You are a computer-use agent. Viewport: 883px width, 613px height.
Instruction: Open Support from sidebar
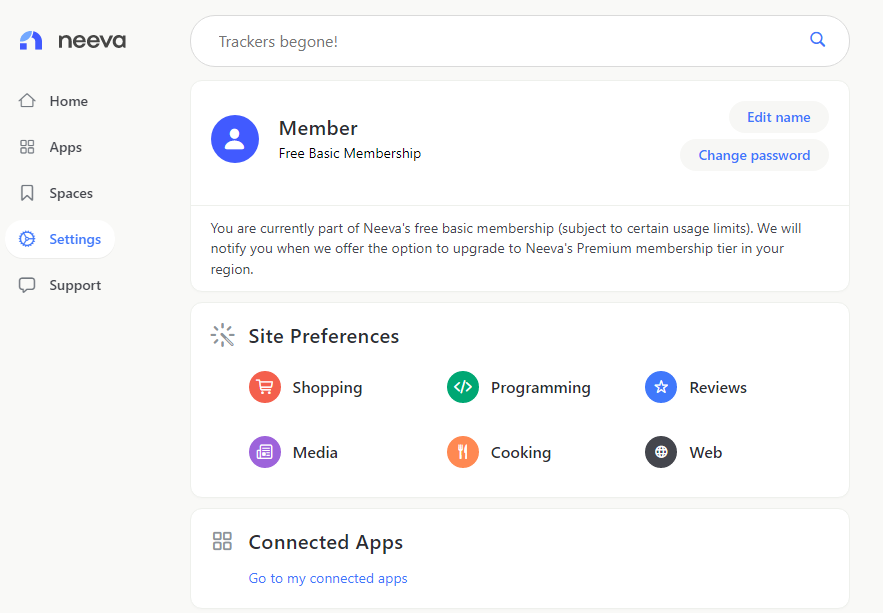60,285
